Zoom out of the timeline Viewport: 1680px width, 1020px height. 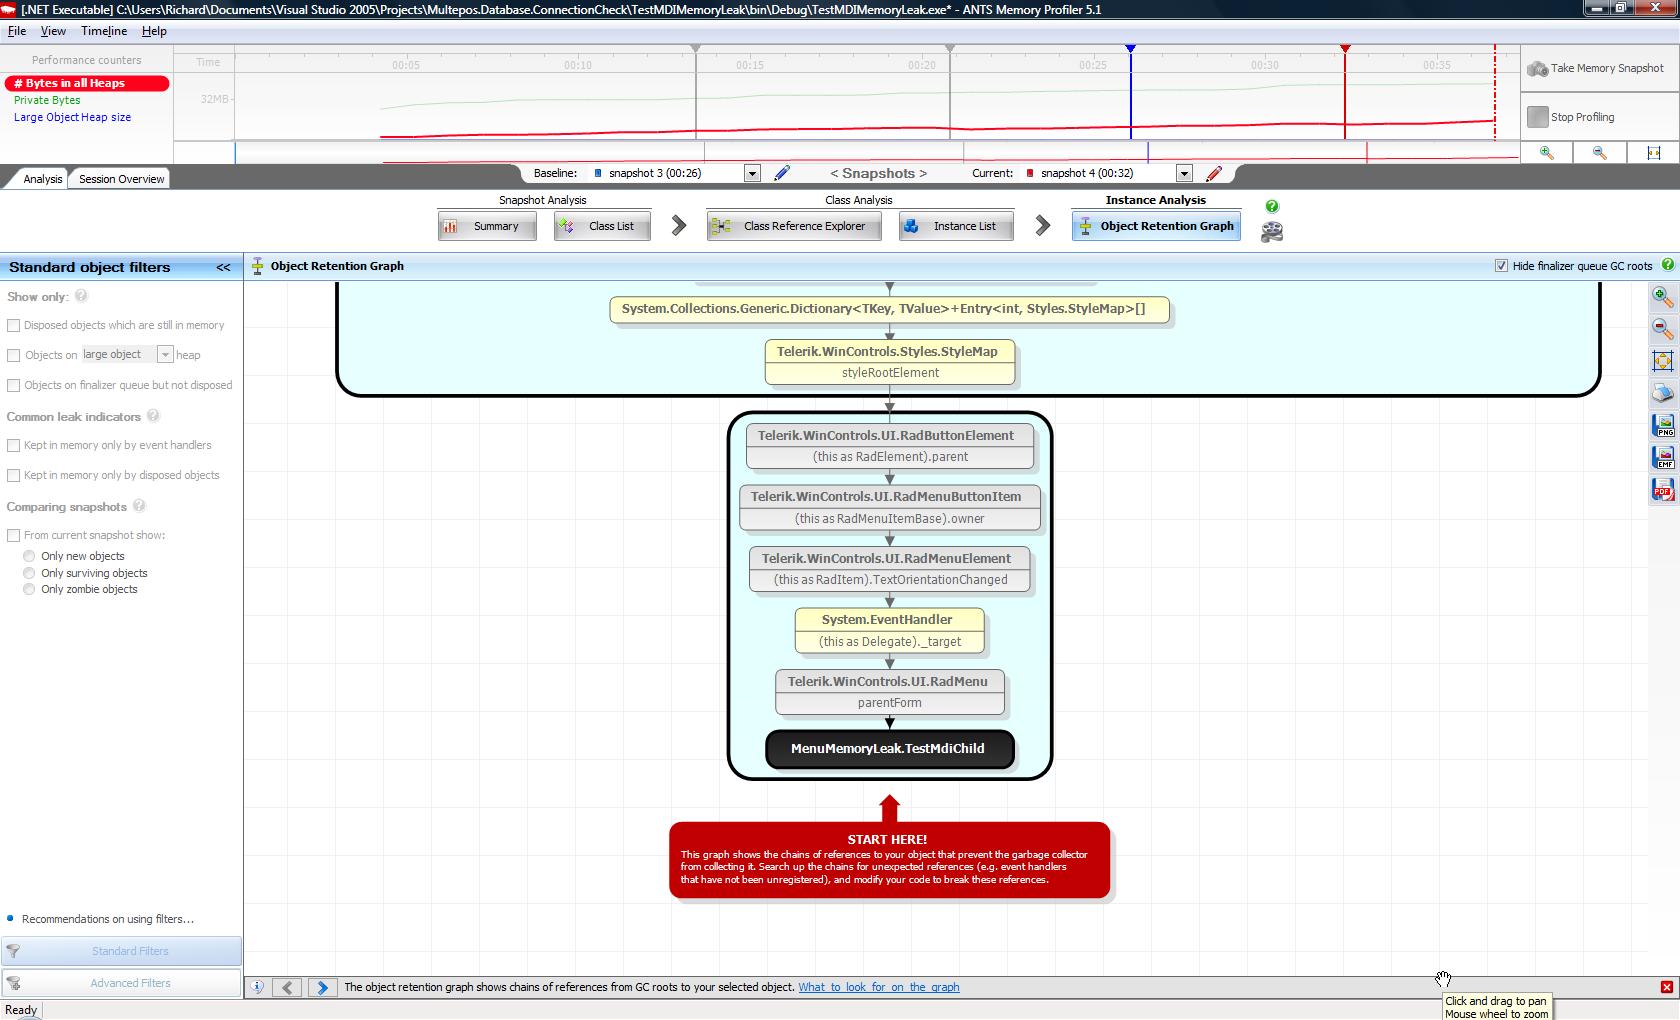(1599, 153)
